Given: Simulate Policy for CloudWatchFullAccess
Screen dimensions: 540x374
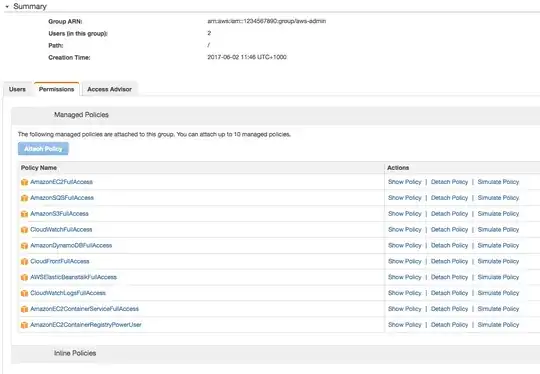Looking at the screenshot, I should point(498,229).
